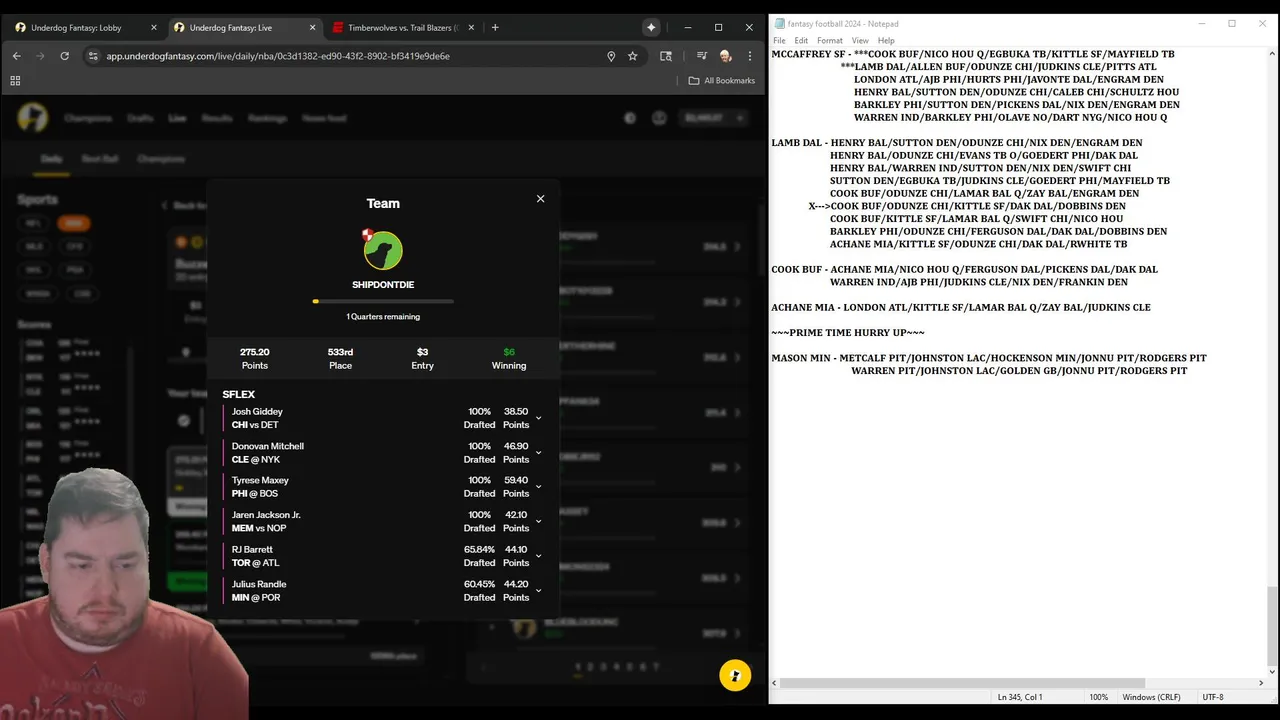
Task: Click the Underdog logo in the site header
Action: 32,118
